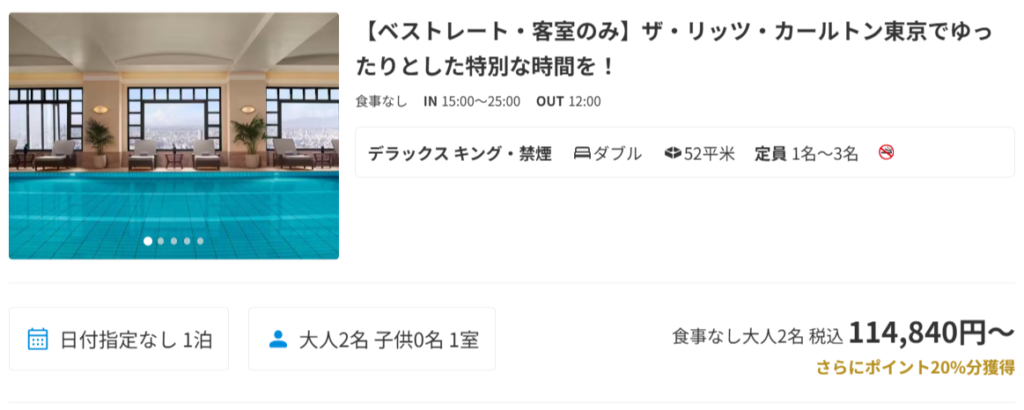Click the bed icon beside ダブル
Image resolution: width=1024 pixels, height=410 pixels.
[x=582, y=153]
